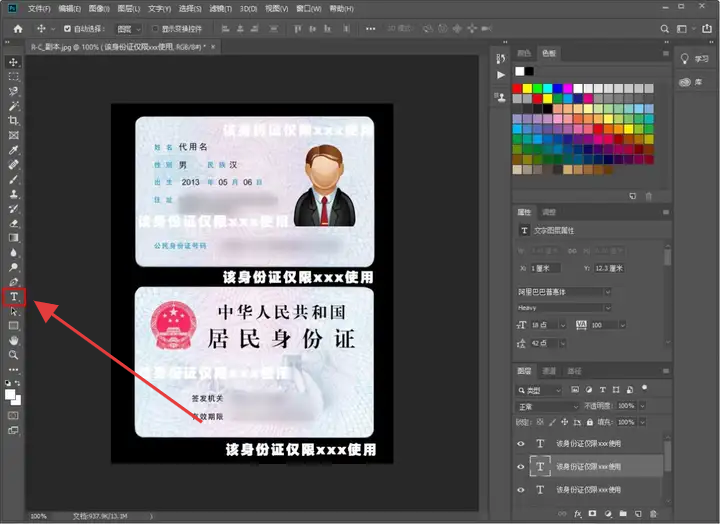Open the 窗口(W) menu

(x=309, y=9)
